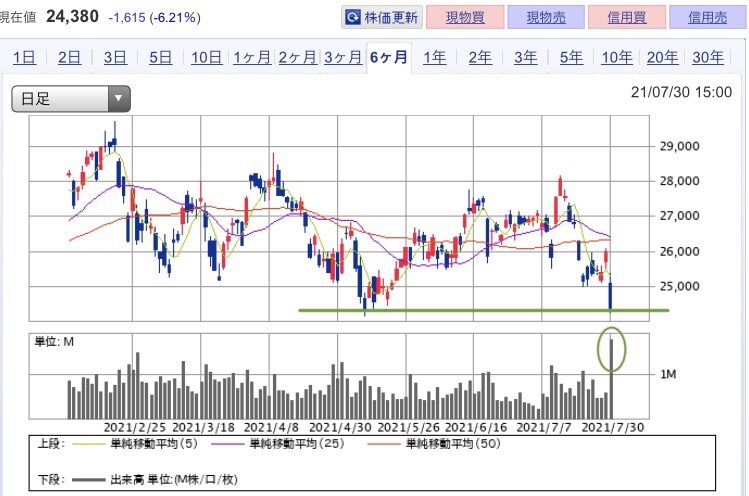The width and height of the screenshot is (749, 496).
Task: Click the 出来高 volume legend entry
Action: point(155,479)
